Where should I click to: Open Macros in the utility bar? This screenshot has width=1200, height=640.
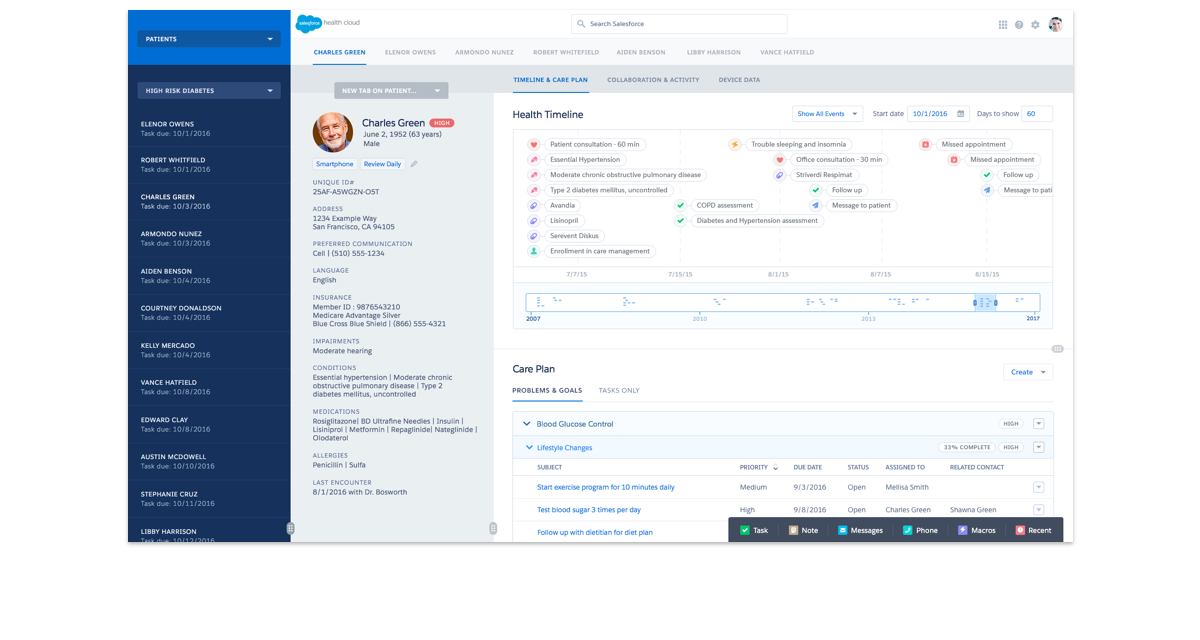point(976,530)
